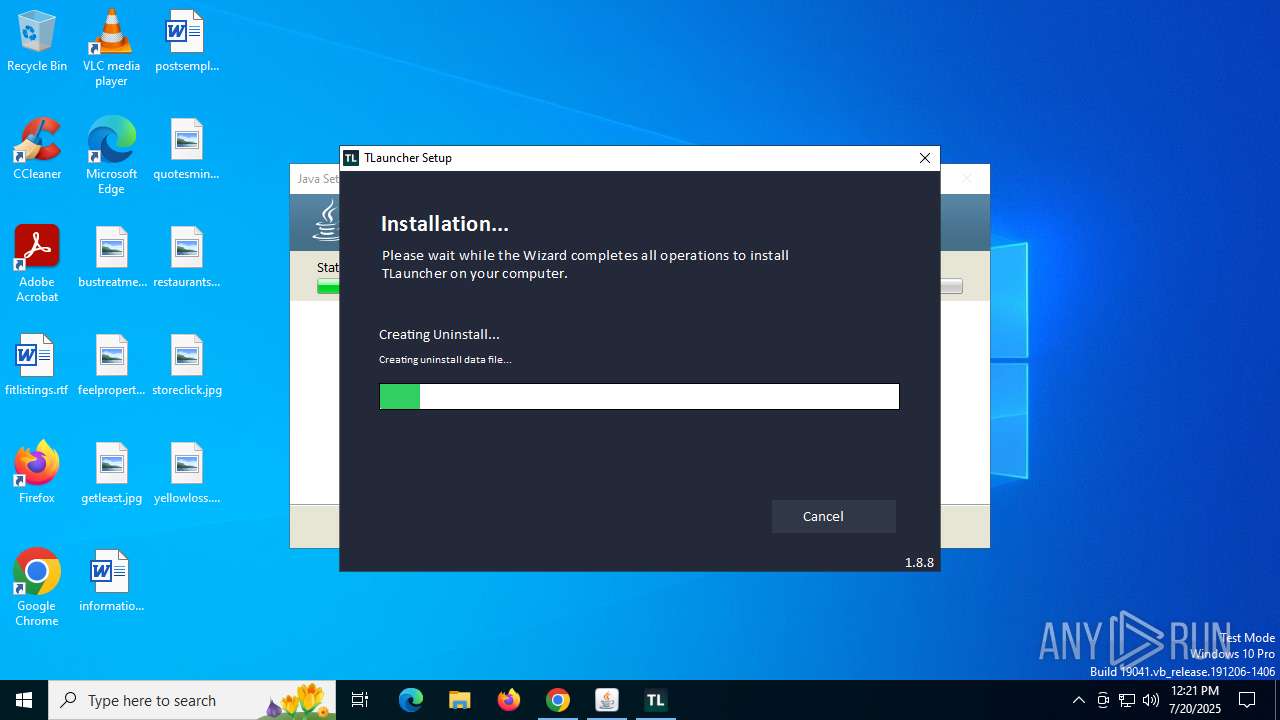
Task: Select the feelpropert image file
Action: click(112, 365)
